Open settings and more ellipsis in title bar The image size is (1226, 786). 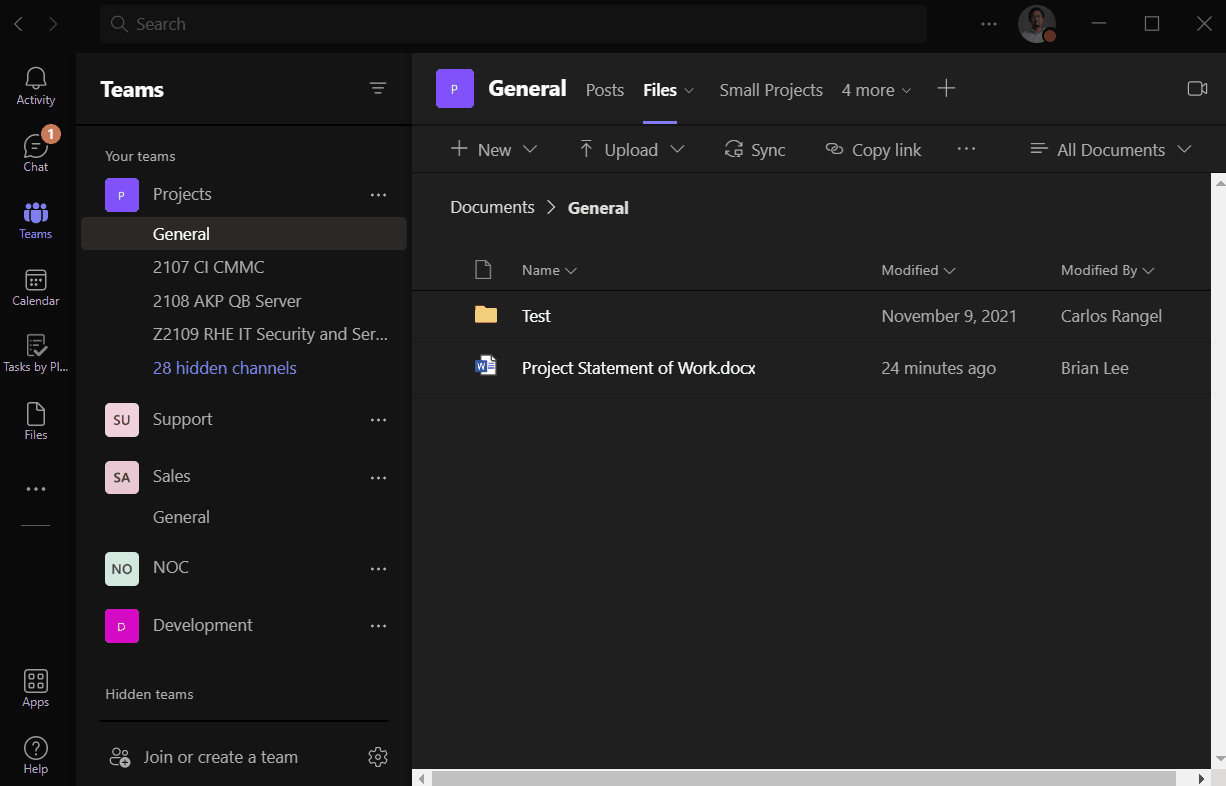tap(989, 24)
